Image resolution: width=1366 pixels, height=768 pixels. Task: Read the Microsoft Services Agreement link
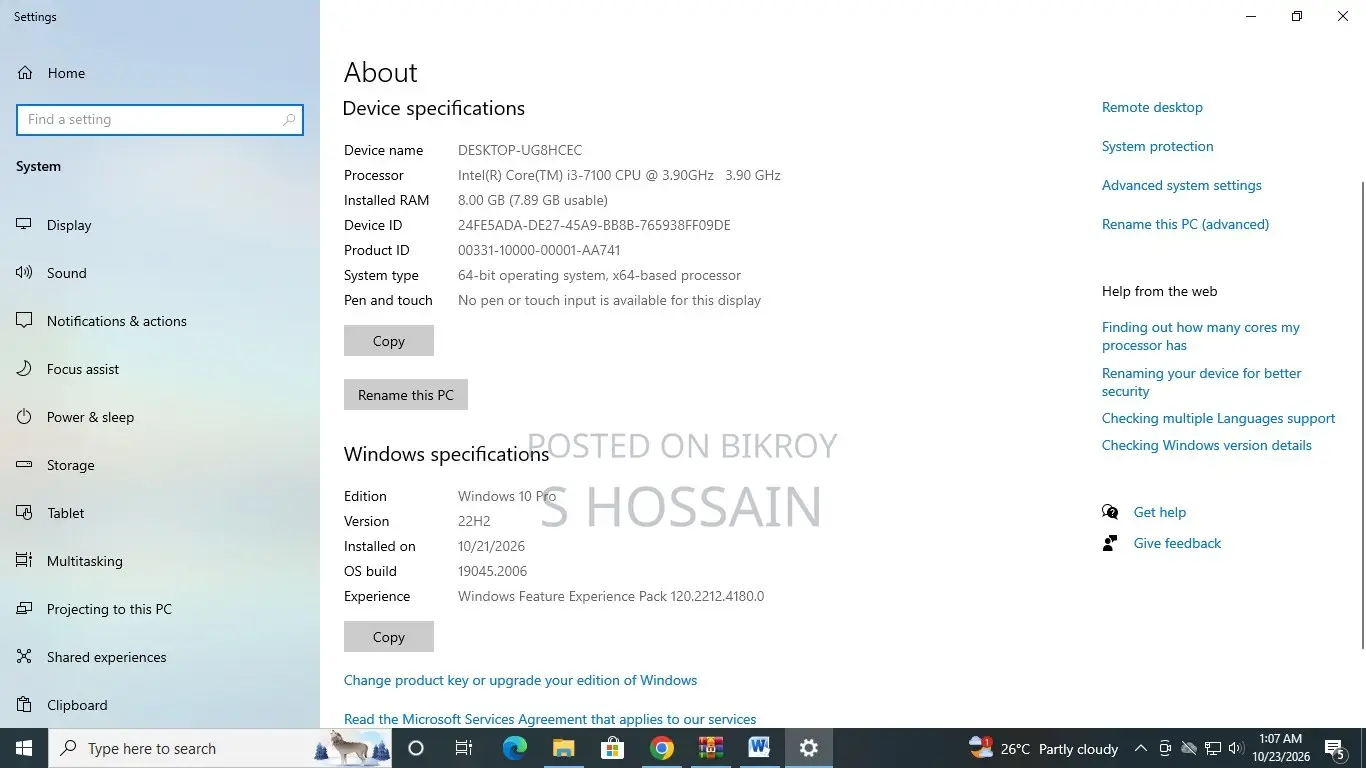(x=550, y=719)
